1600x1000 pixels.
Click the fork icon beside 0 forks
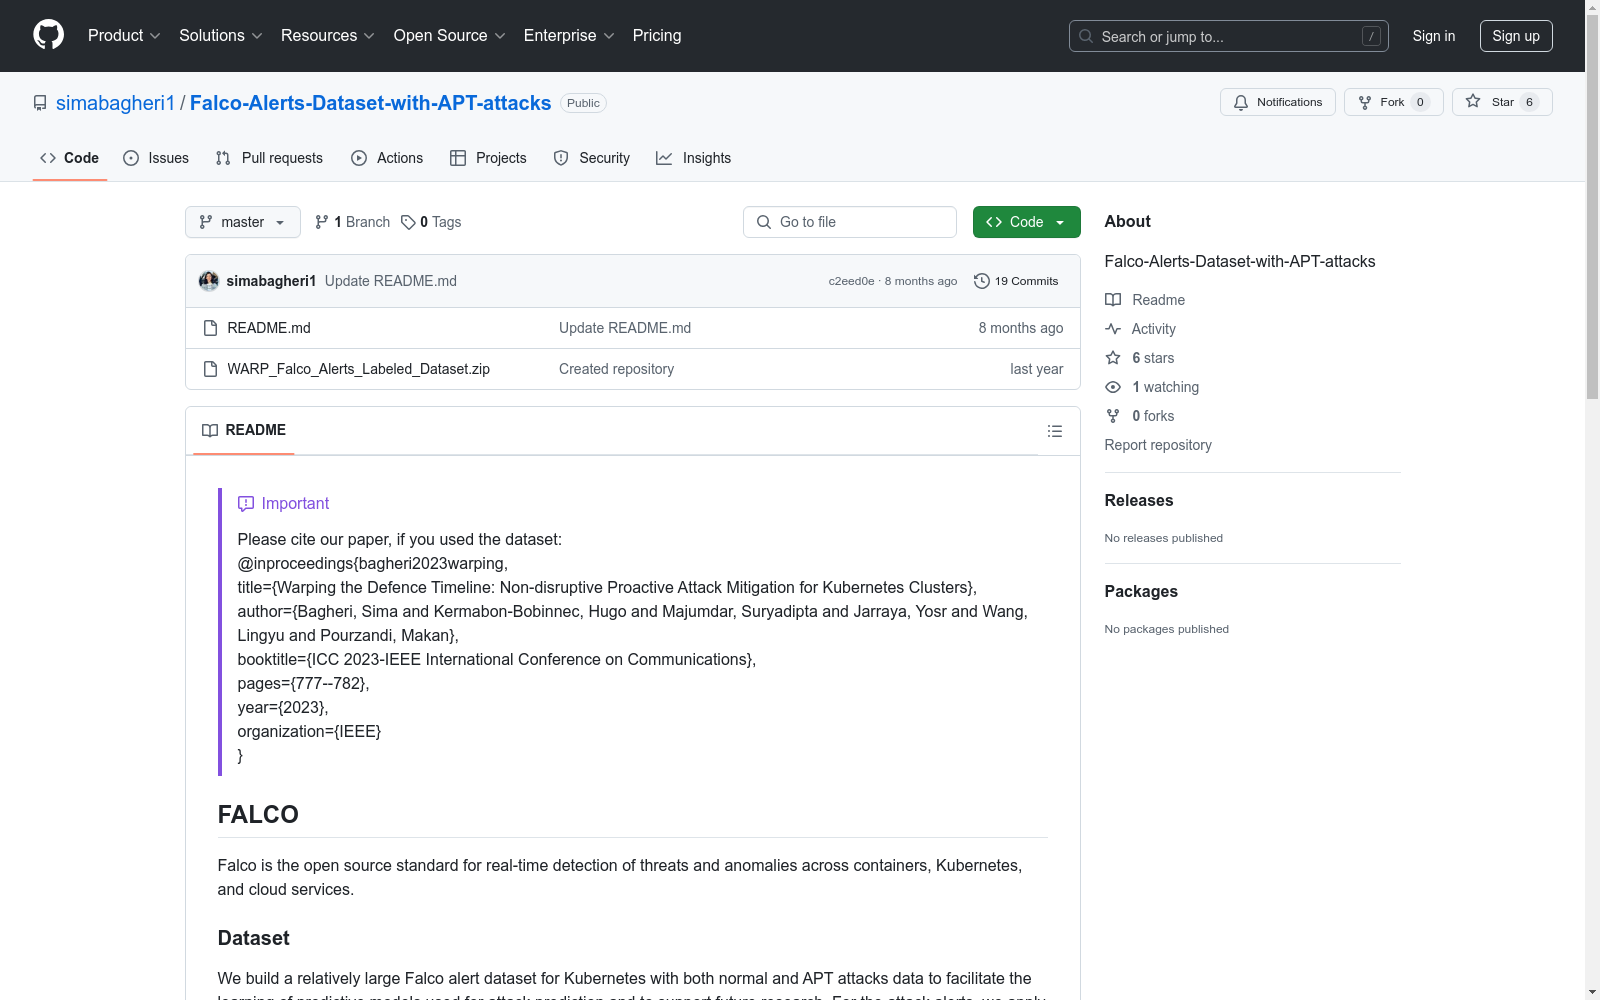click(1113, 416)
